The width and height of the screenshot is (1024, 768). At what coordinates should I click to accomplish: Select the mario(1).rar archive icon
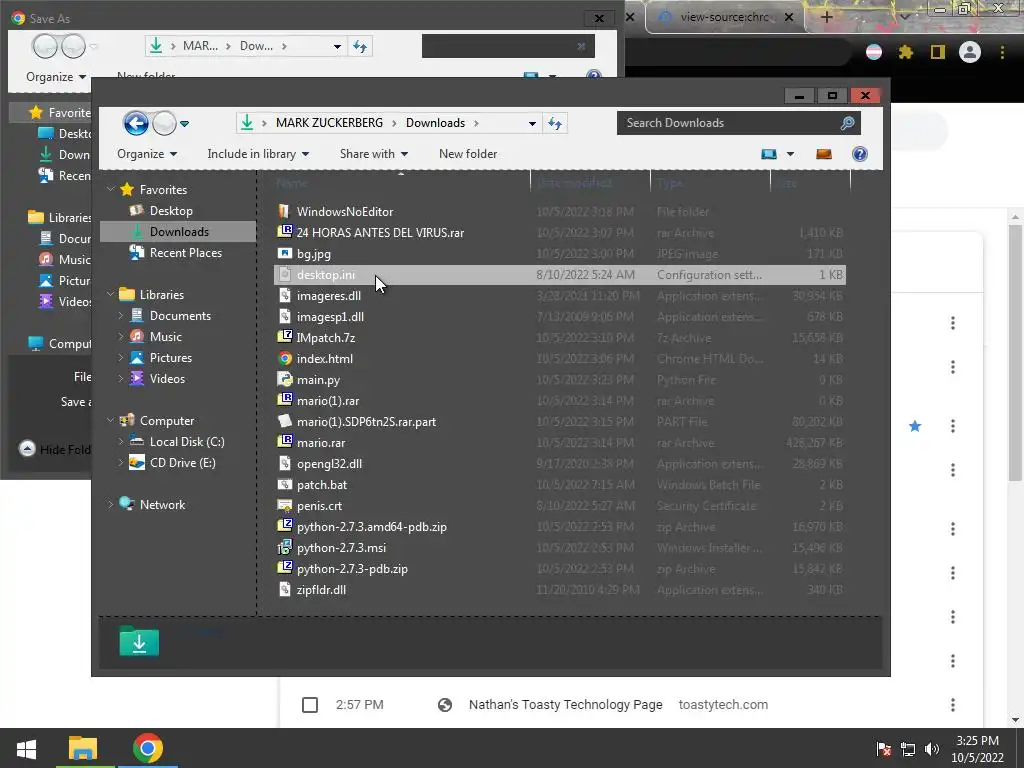pos(284,400)
